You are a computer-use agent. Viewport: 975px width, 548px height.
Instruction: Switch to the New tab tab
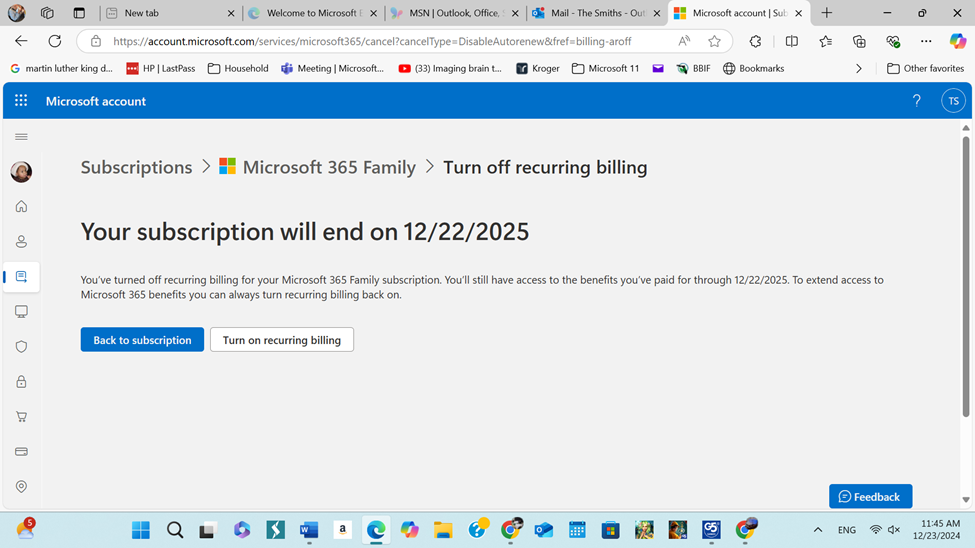(x=171, y=13)
